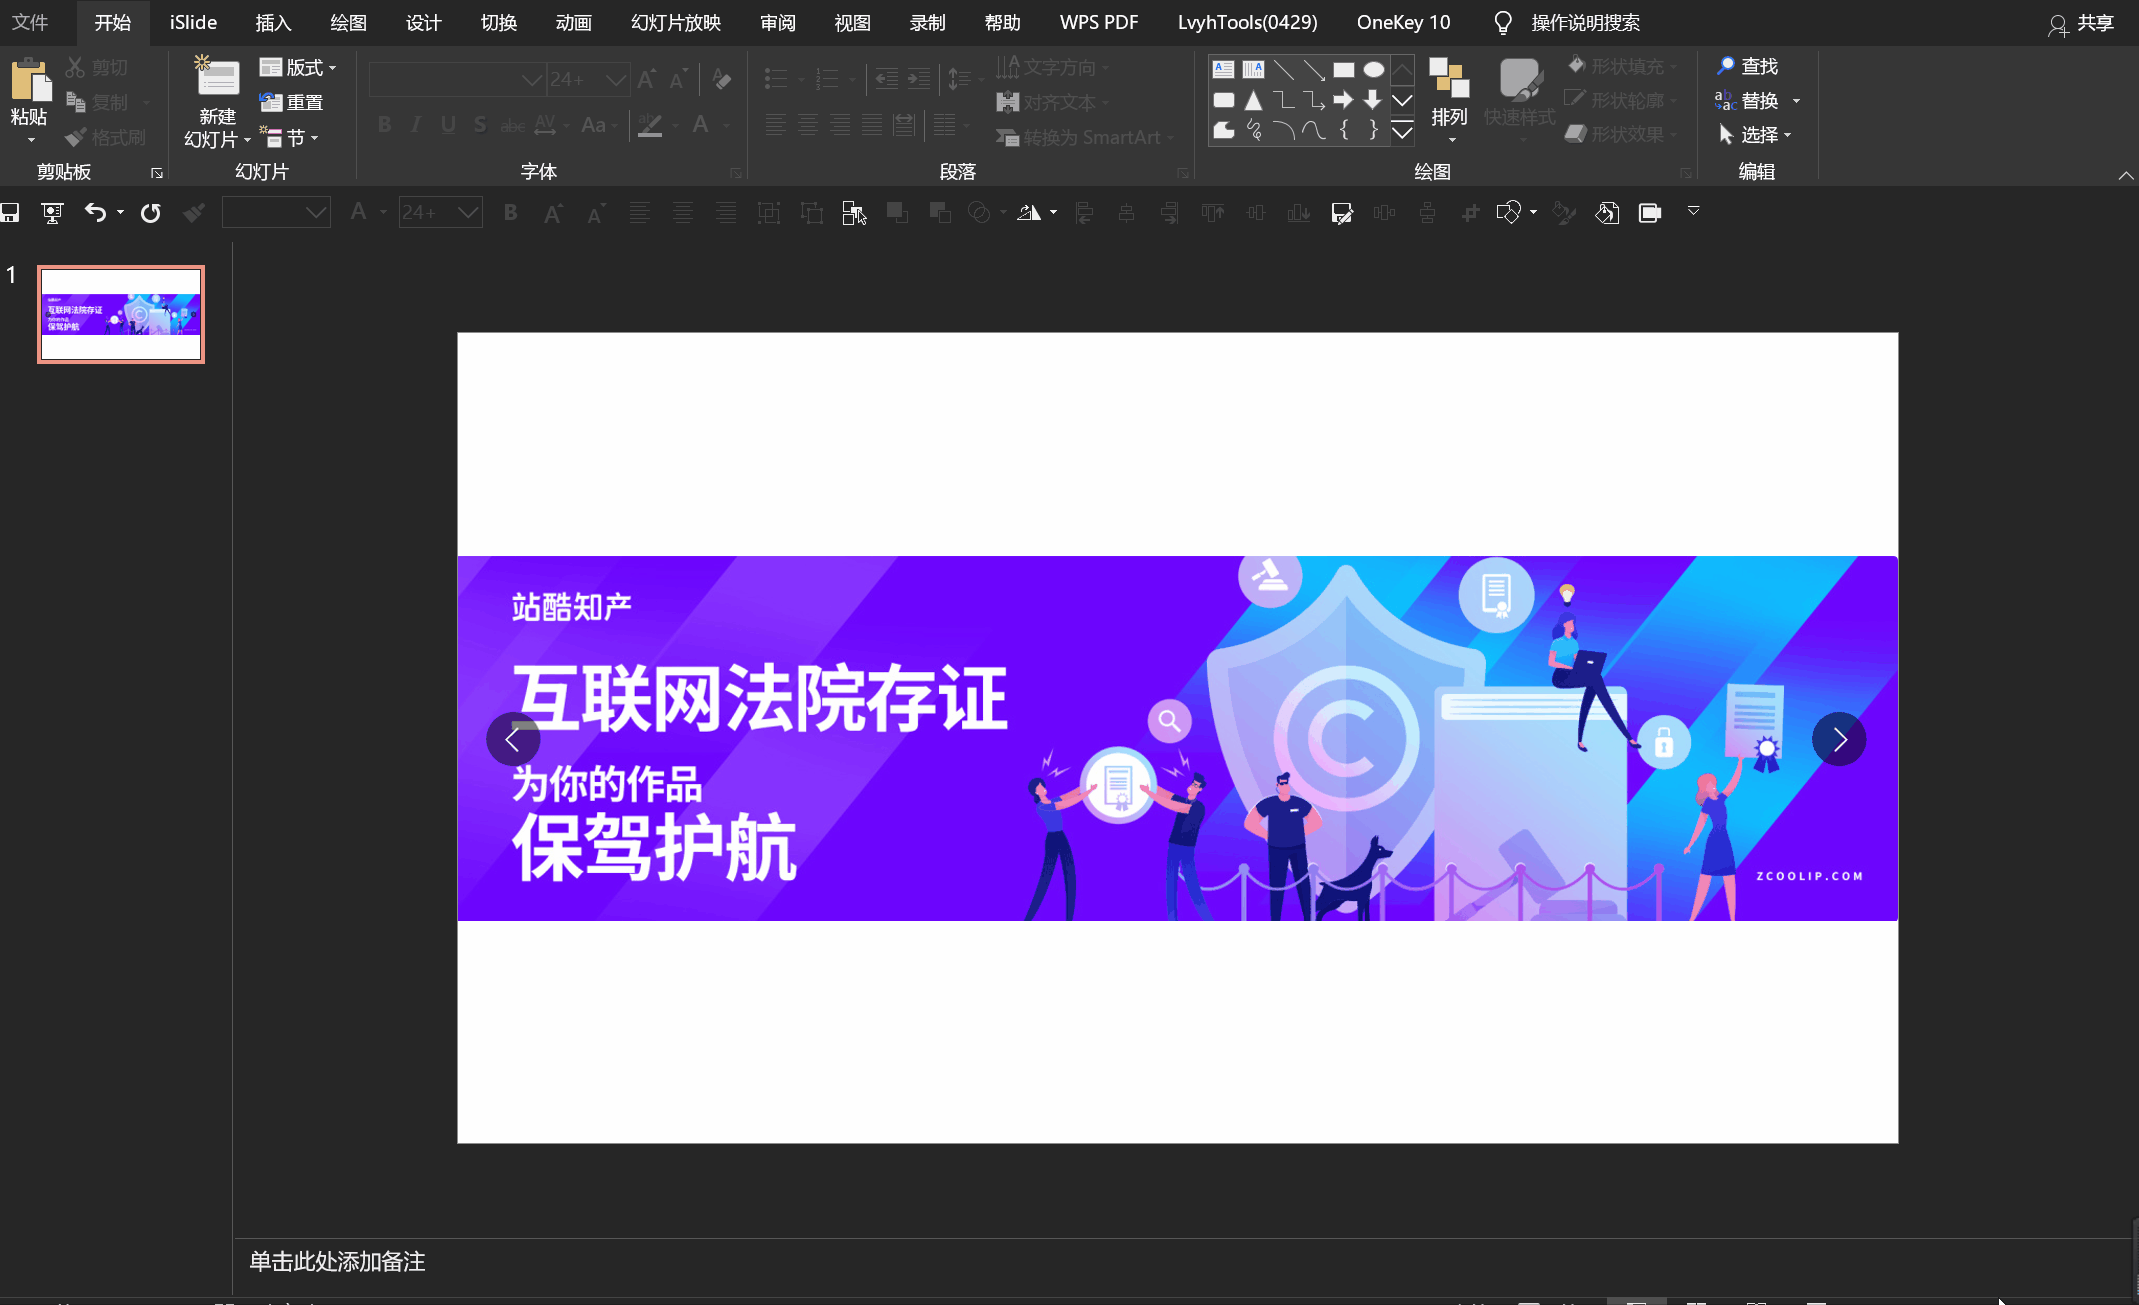The image size is (2139, 1305).
Task: Click the Format Painter (格式刷) icon
Action: coord(76,137)
